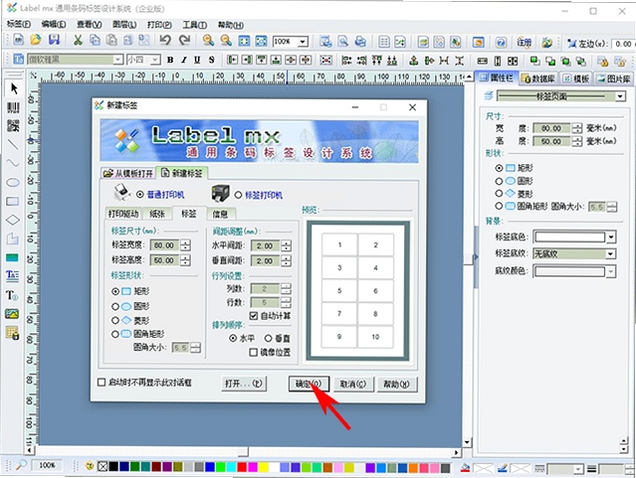Select the ellipse drawing tool
The height and width of the screenshot is (478, 636).
(13, 183)
